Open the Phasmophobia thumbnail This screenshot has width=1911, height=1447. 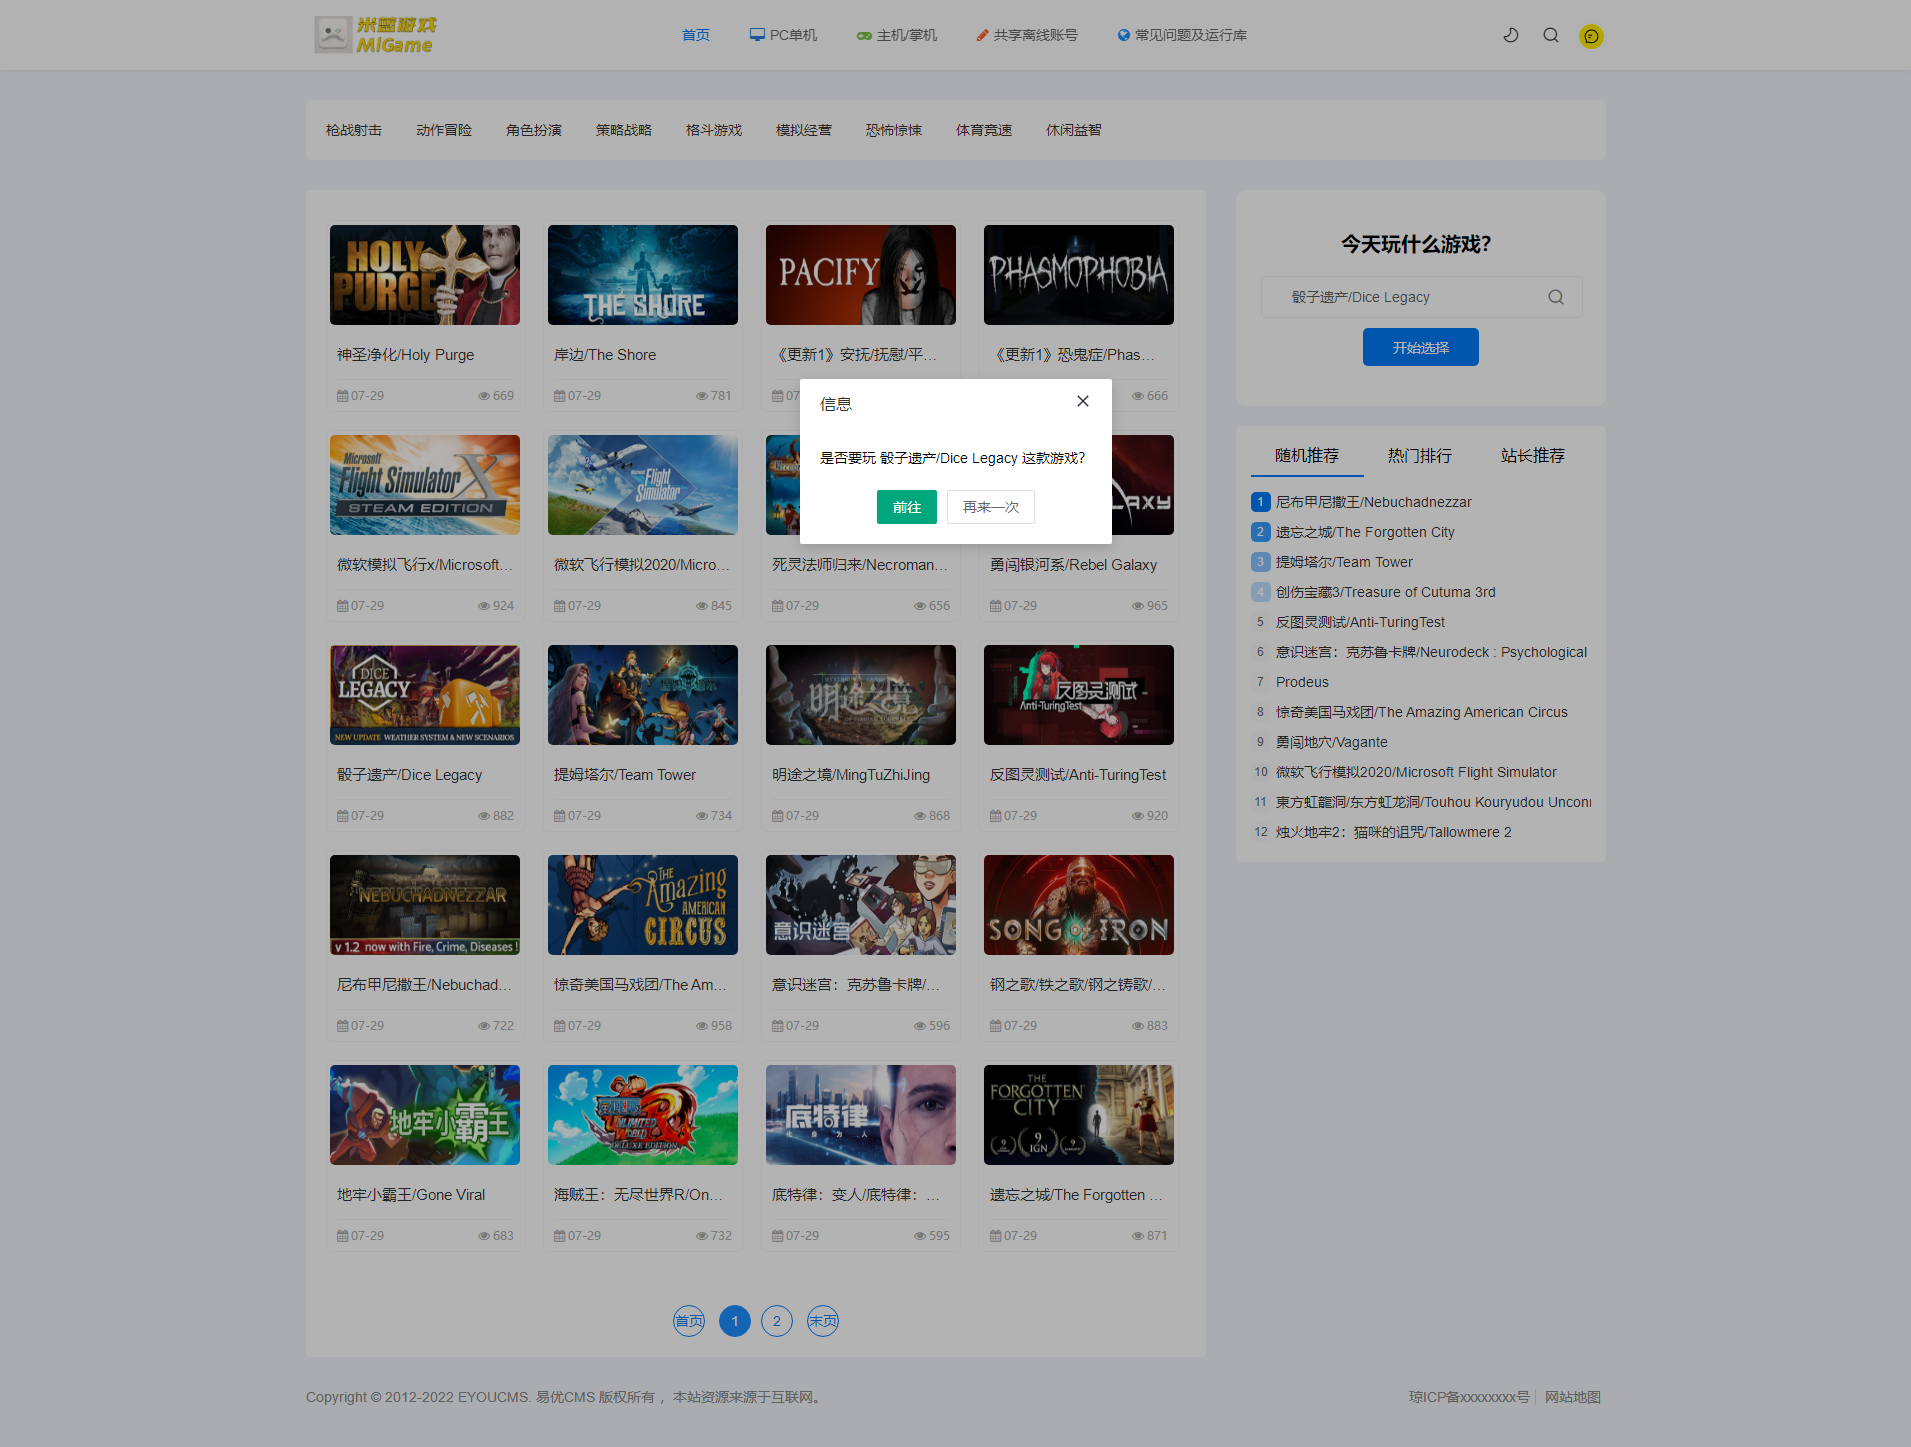coord(1079,275)
